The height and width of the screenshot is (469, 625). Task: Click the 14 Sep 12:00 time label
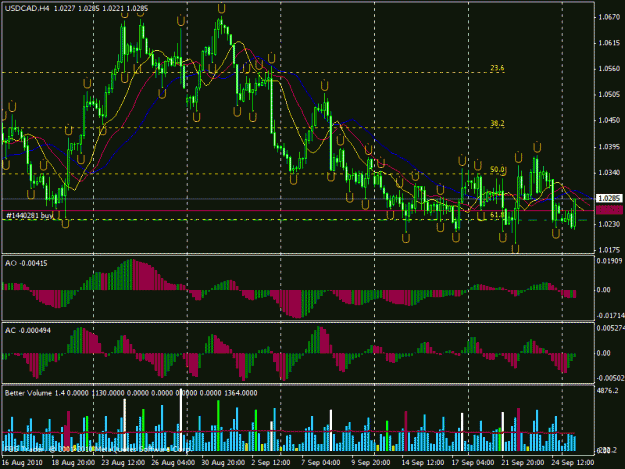pyautogui.click(x=423, y=463)
